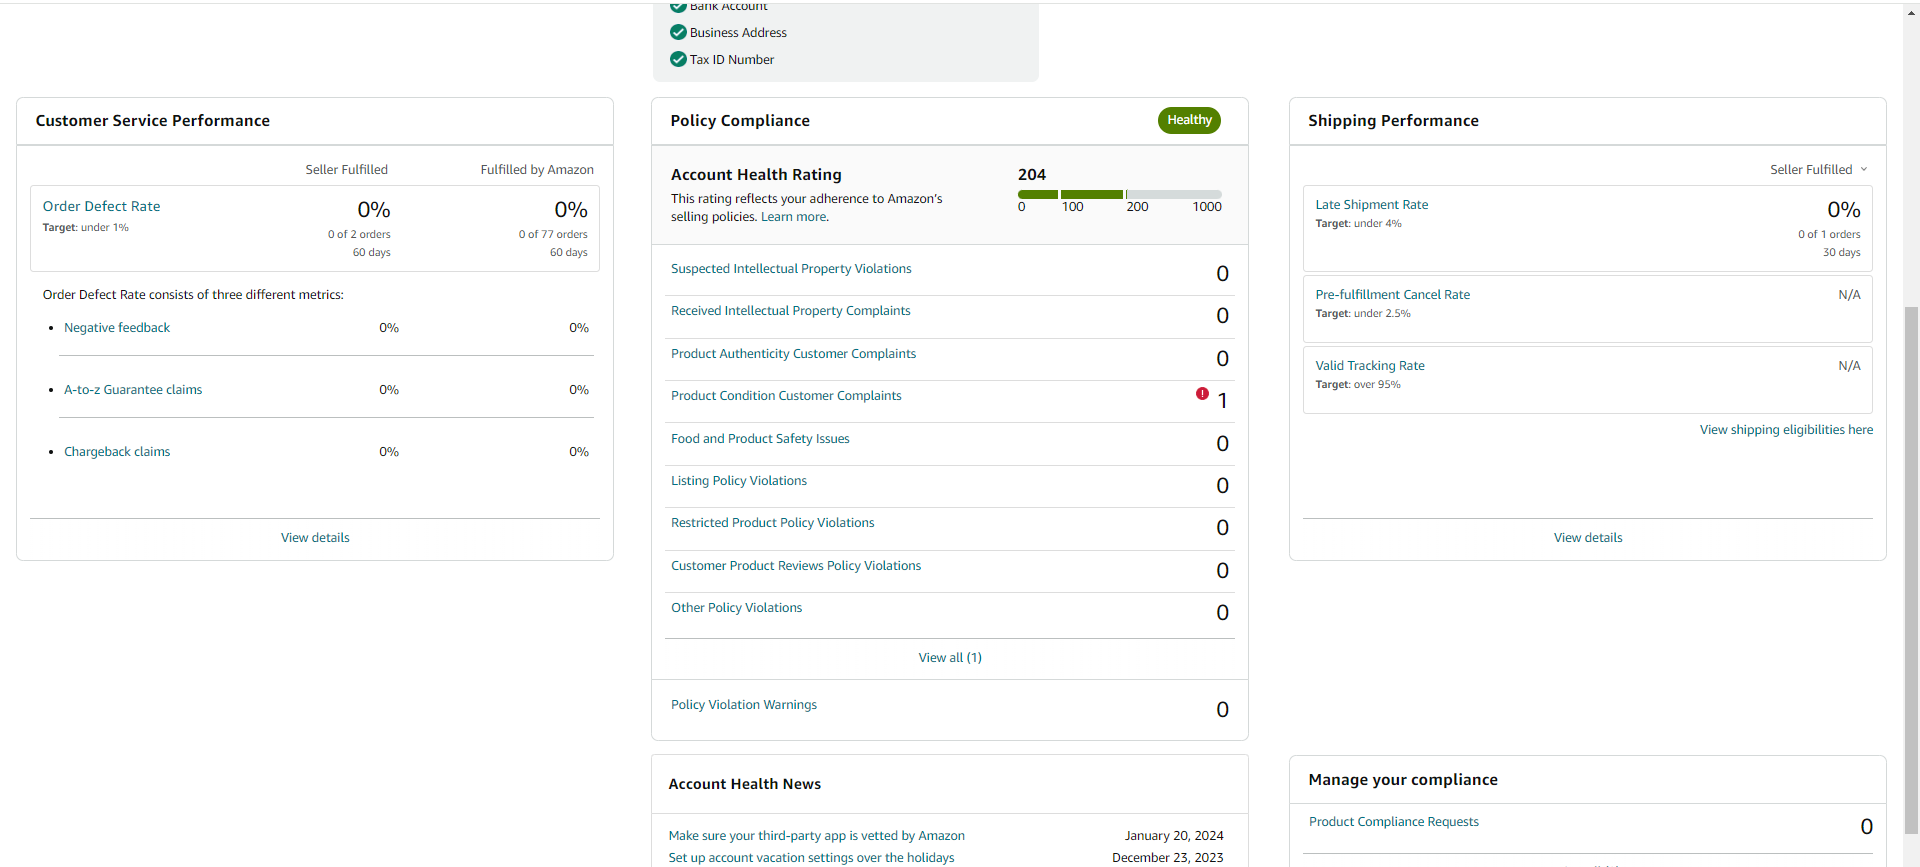The width and height of the screenshot is (1920, 867).
Task: Open Chargeback claims link
Action: pyautogui.click(x=117, y=452)
